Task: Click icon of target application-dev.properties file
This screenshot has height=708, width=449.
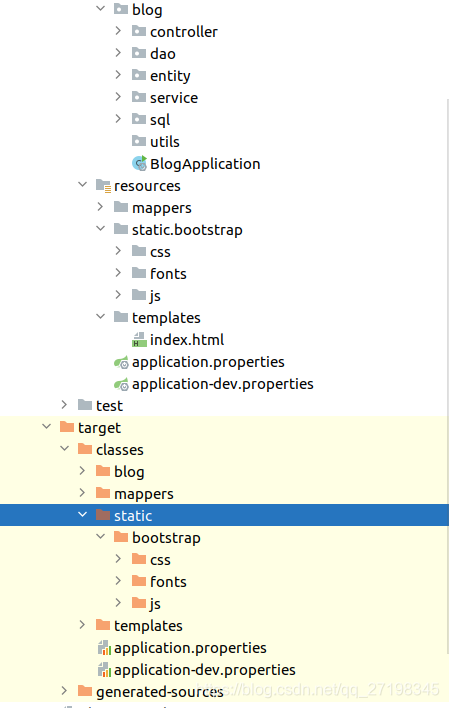Action: 104,670
